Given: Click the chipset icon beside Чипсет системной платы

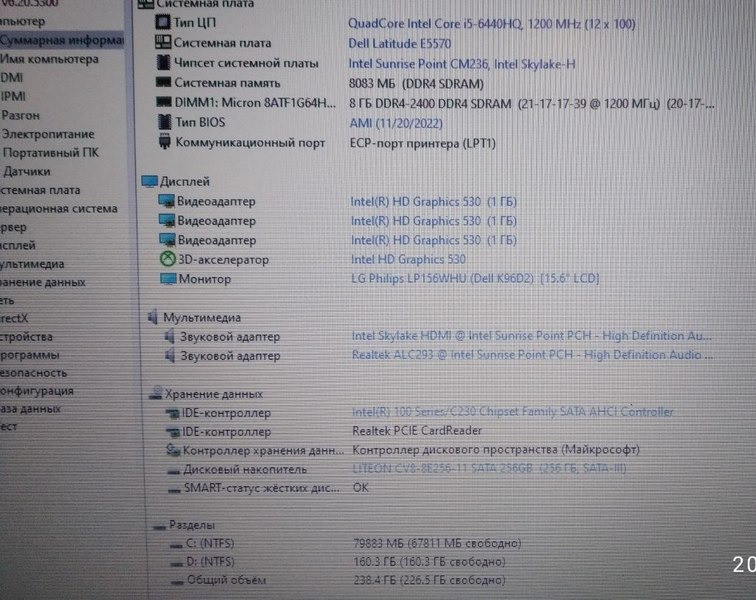Looking at the screenshot, I should coord(163,62).
